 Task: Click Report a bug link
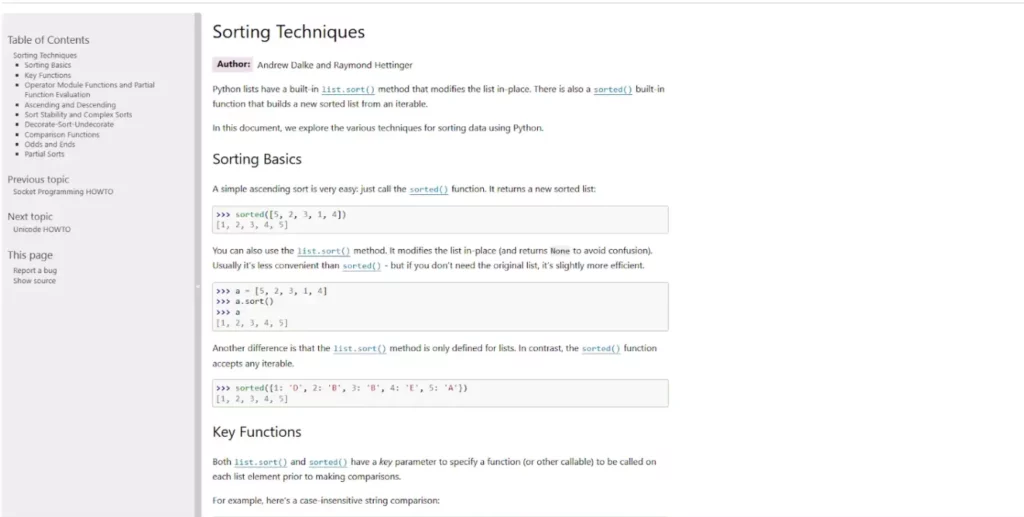click(x=35, y=270)
